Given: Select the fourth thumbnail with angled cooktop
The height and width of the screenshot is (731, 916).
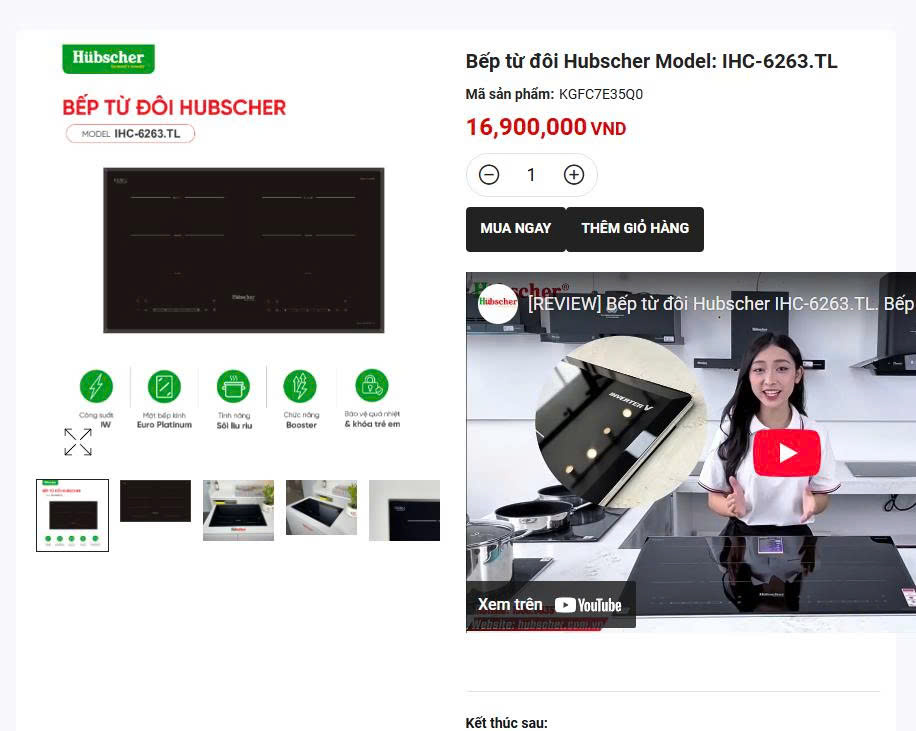Looking at the screenshot, I should pos(321,507).
